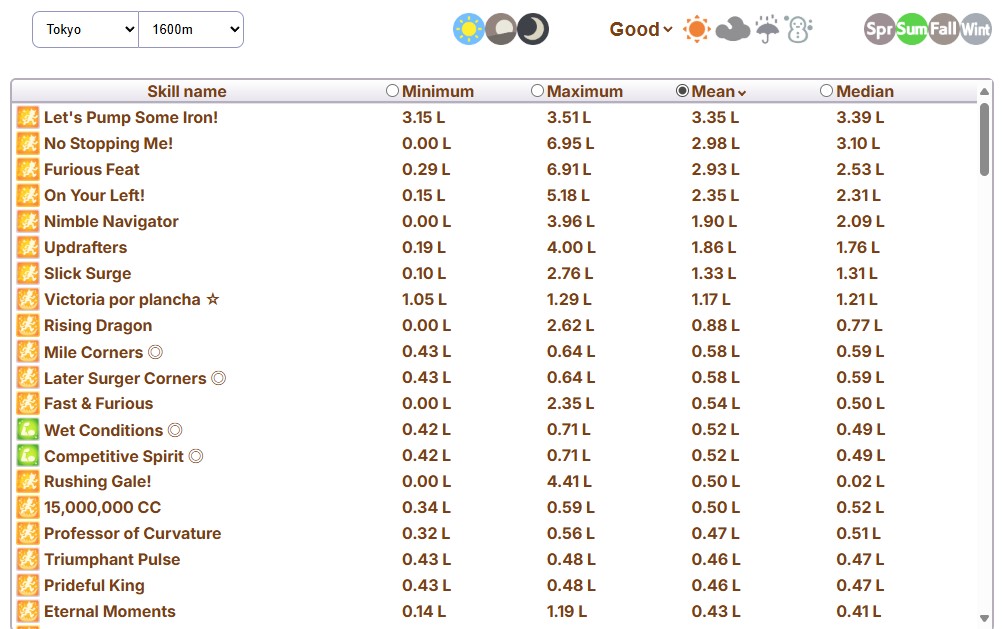Select Summer season button

(912, 29)
